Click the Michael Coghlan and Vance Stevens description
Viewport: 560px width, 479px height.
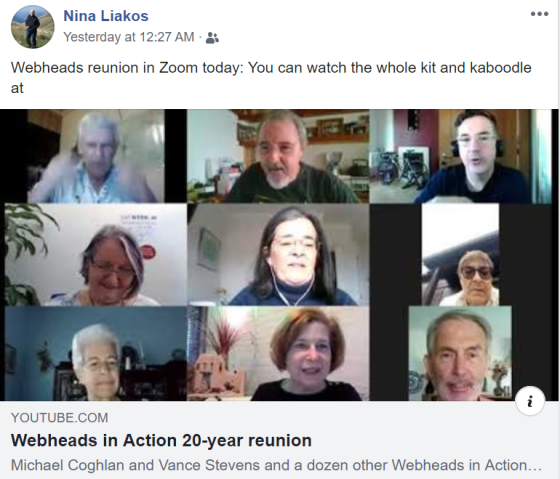[x=276, y=465]
